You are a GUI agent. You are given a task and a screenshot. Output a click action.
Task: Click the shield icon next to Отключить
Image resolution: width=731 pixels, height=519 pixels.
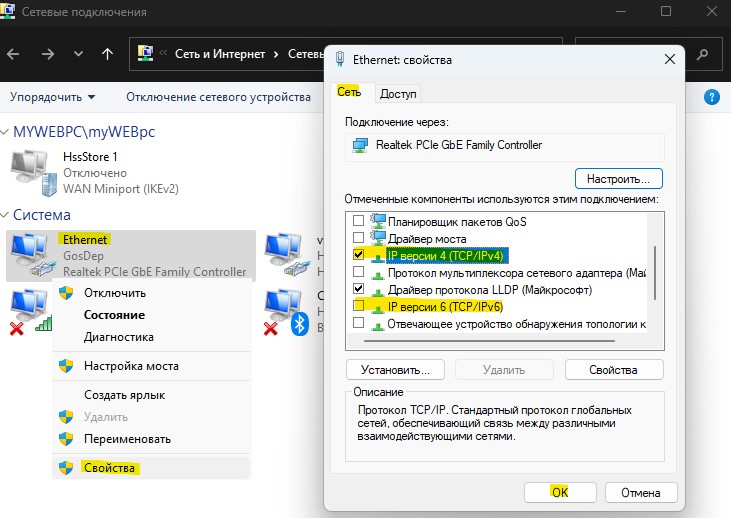[66, 293]
